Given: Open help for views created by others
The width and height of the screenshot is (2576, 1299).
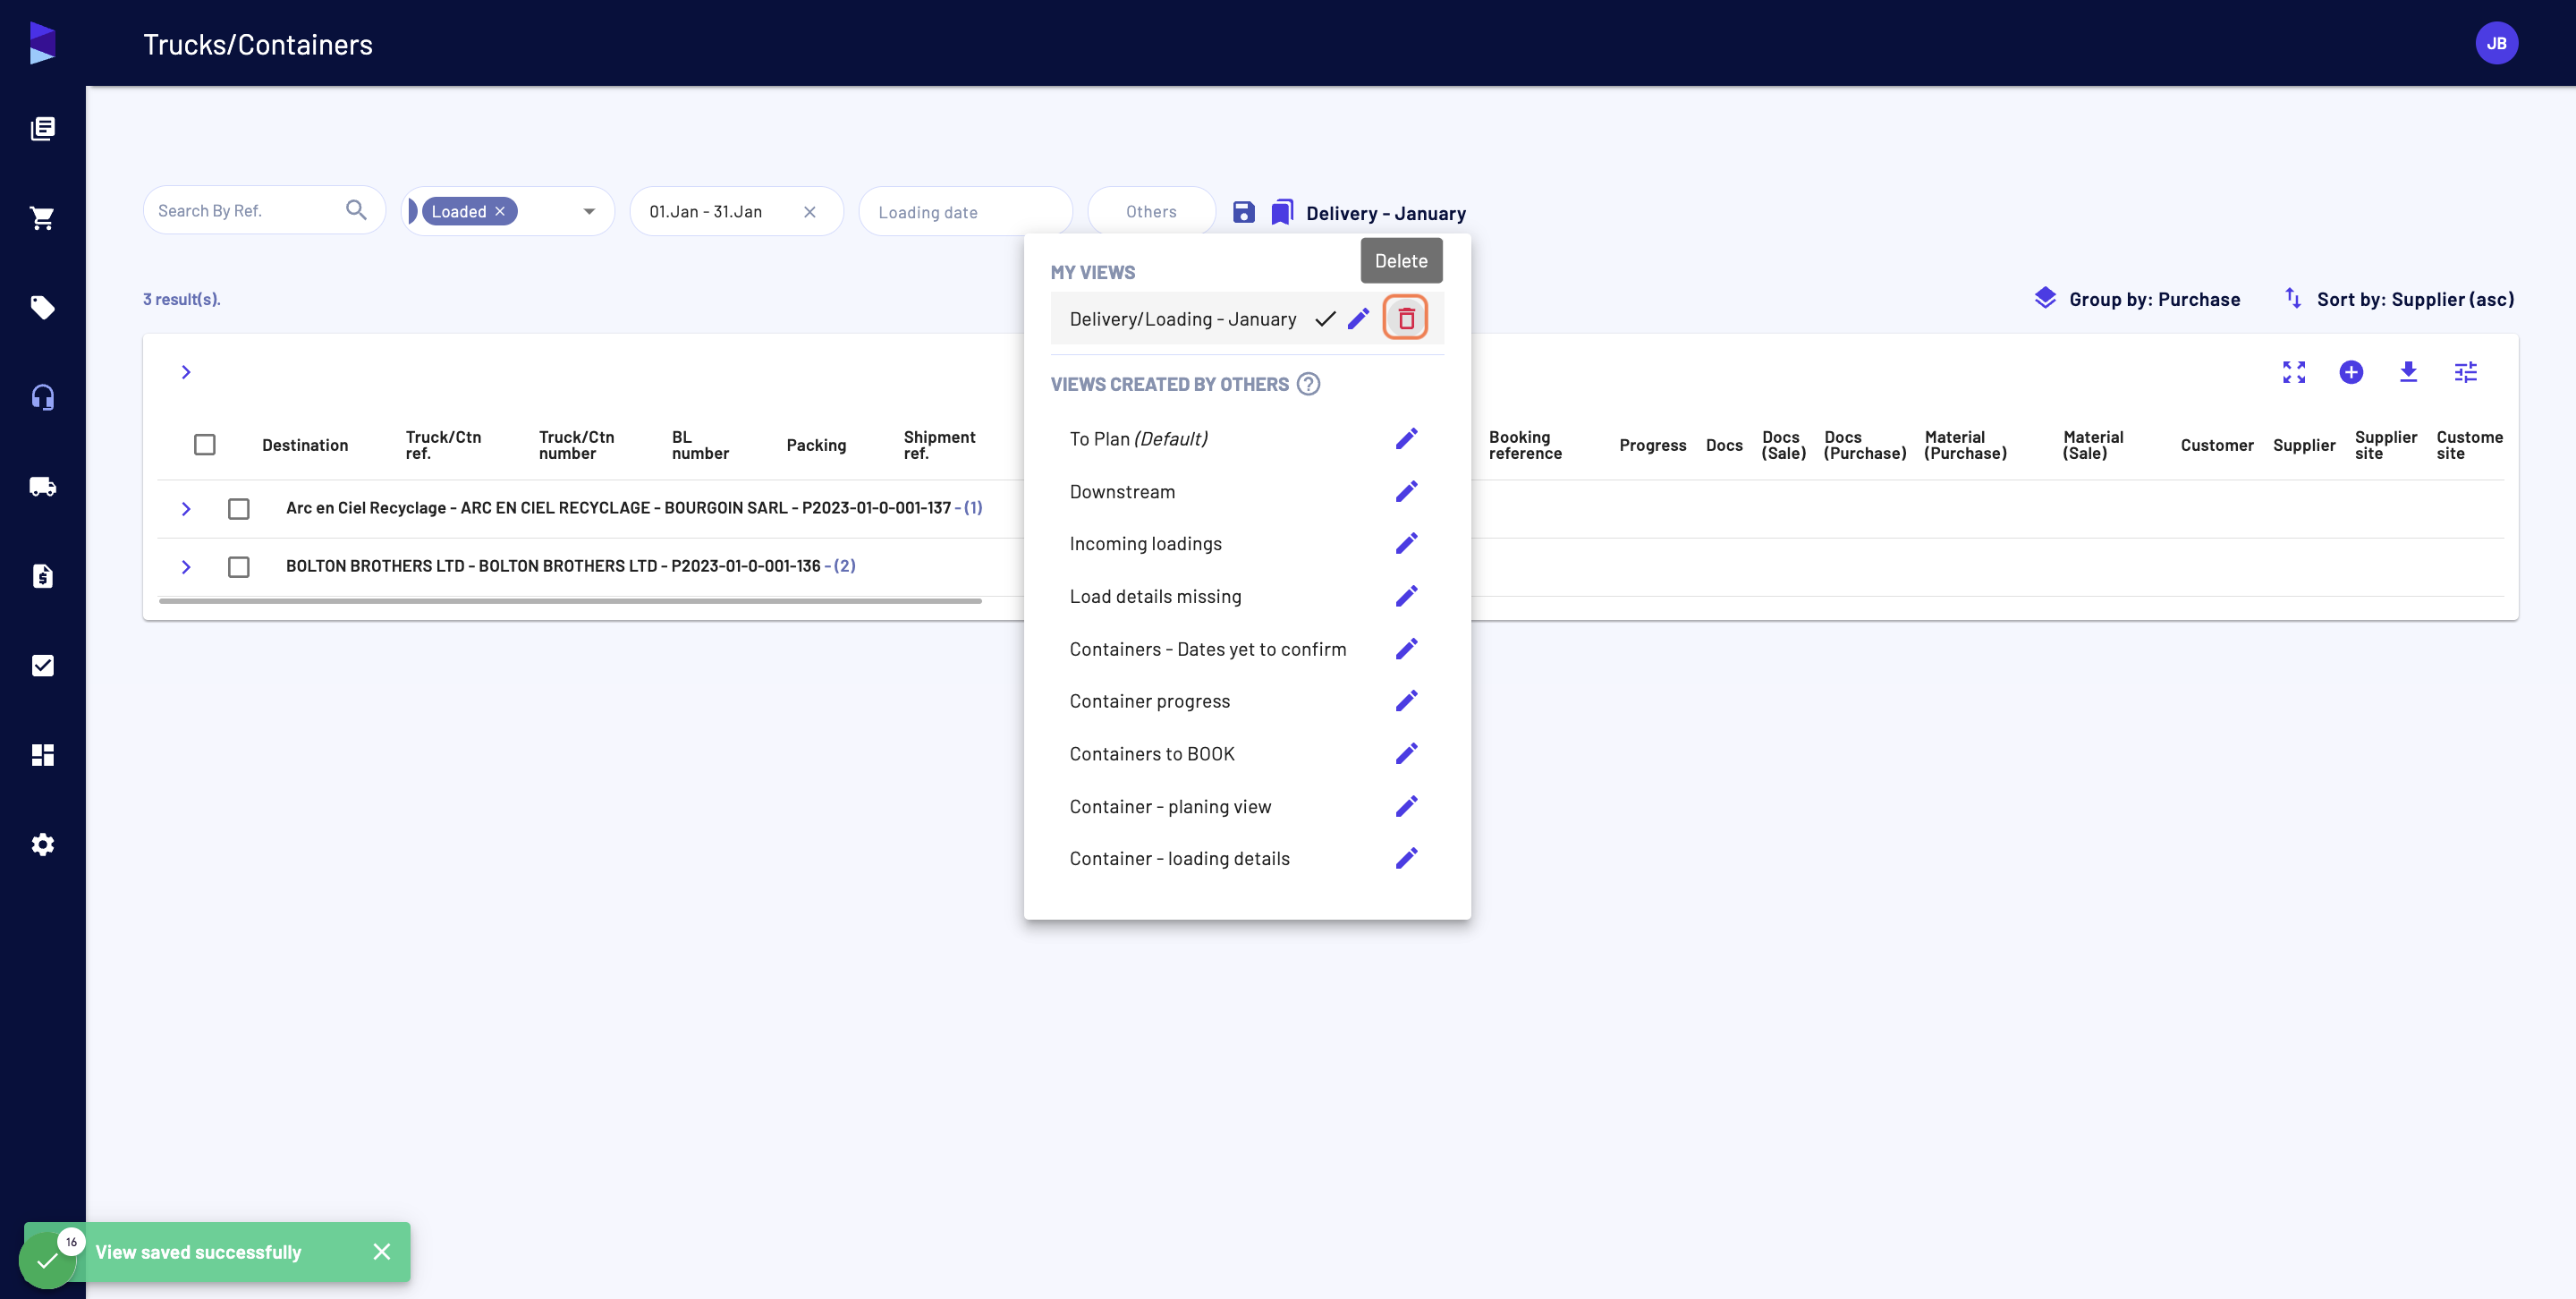Looking at the screenshot, I should tap(1308, 384).
